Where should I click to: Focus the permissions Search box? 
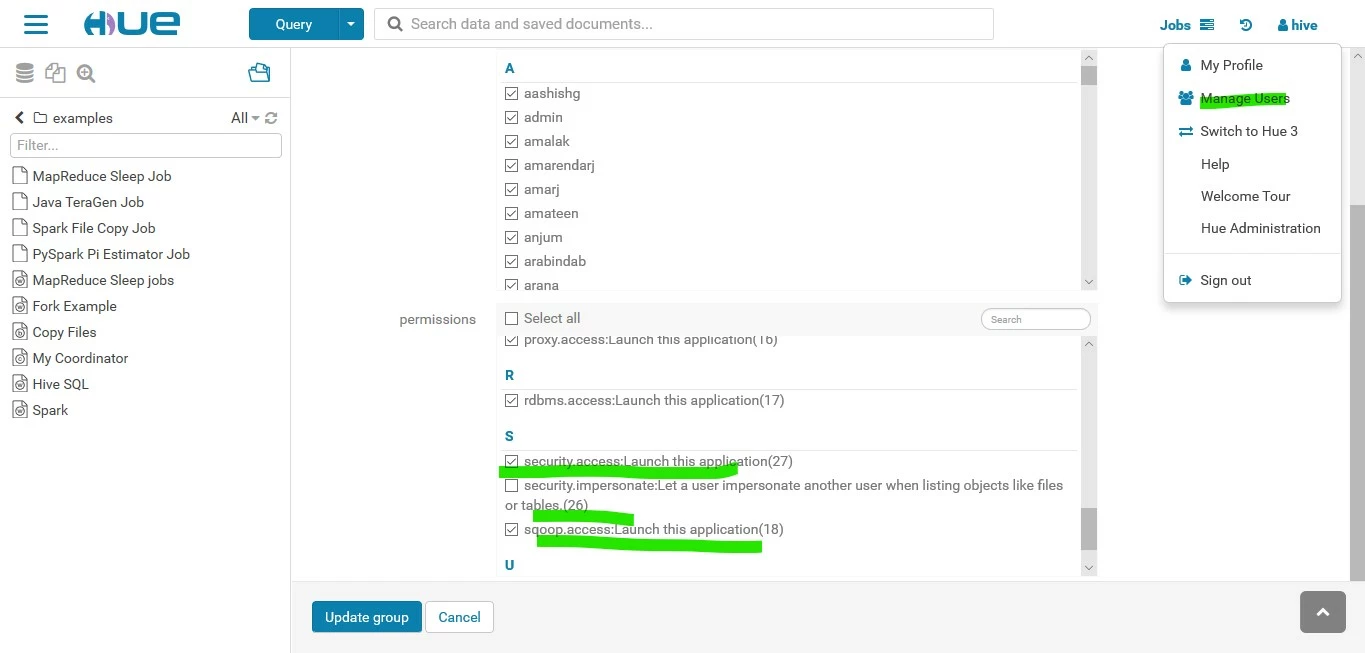1036,319
